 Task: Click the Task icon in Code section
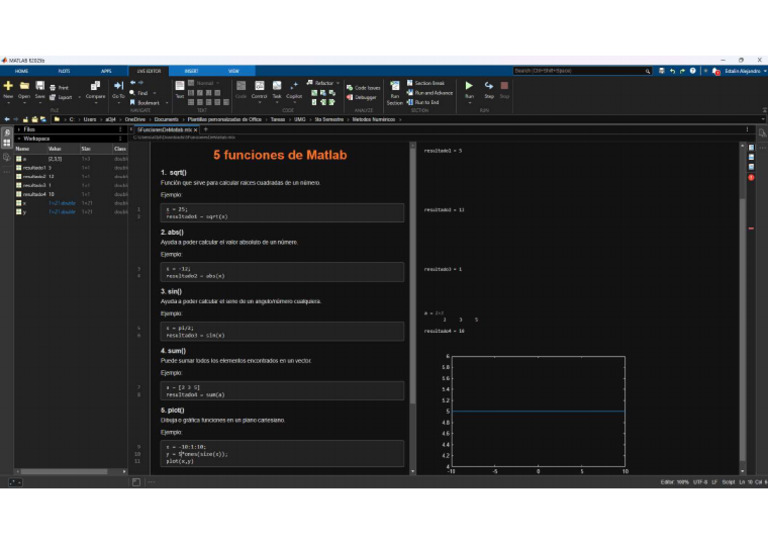click(x=277, y=86)
